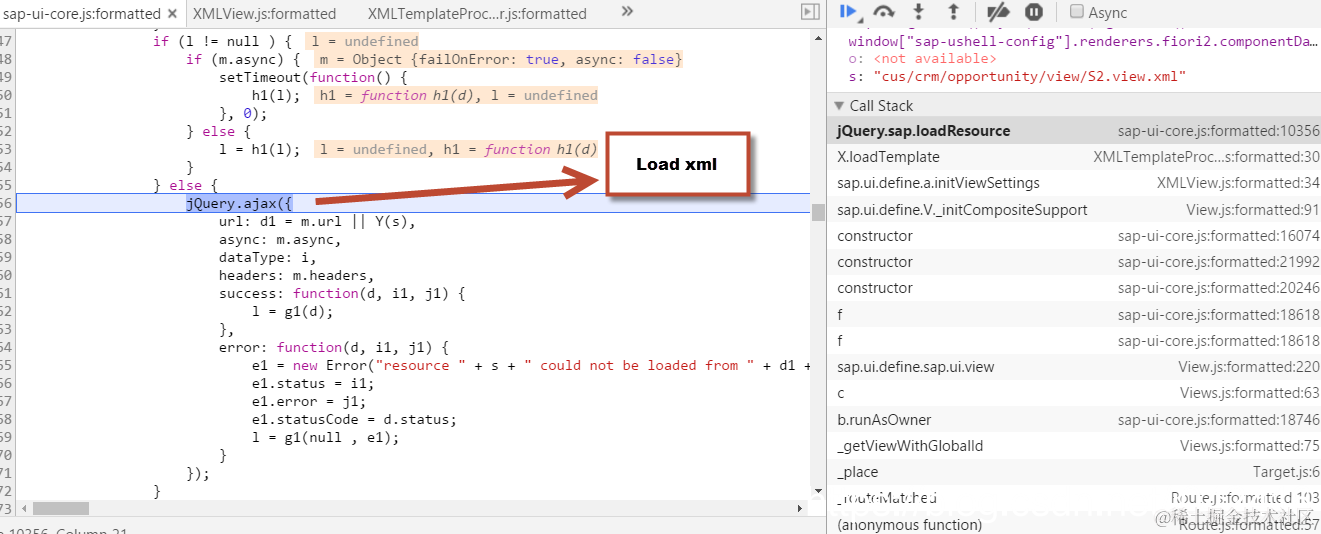The height and width of the screenshot is (534, 1321).
Task: Click the vertical scrollbar thumb of code editor
Action: 818,212
